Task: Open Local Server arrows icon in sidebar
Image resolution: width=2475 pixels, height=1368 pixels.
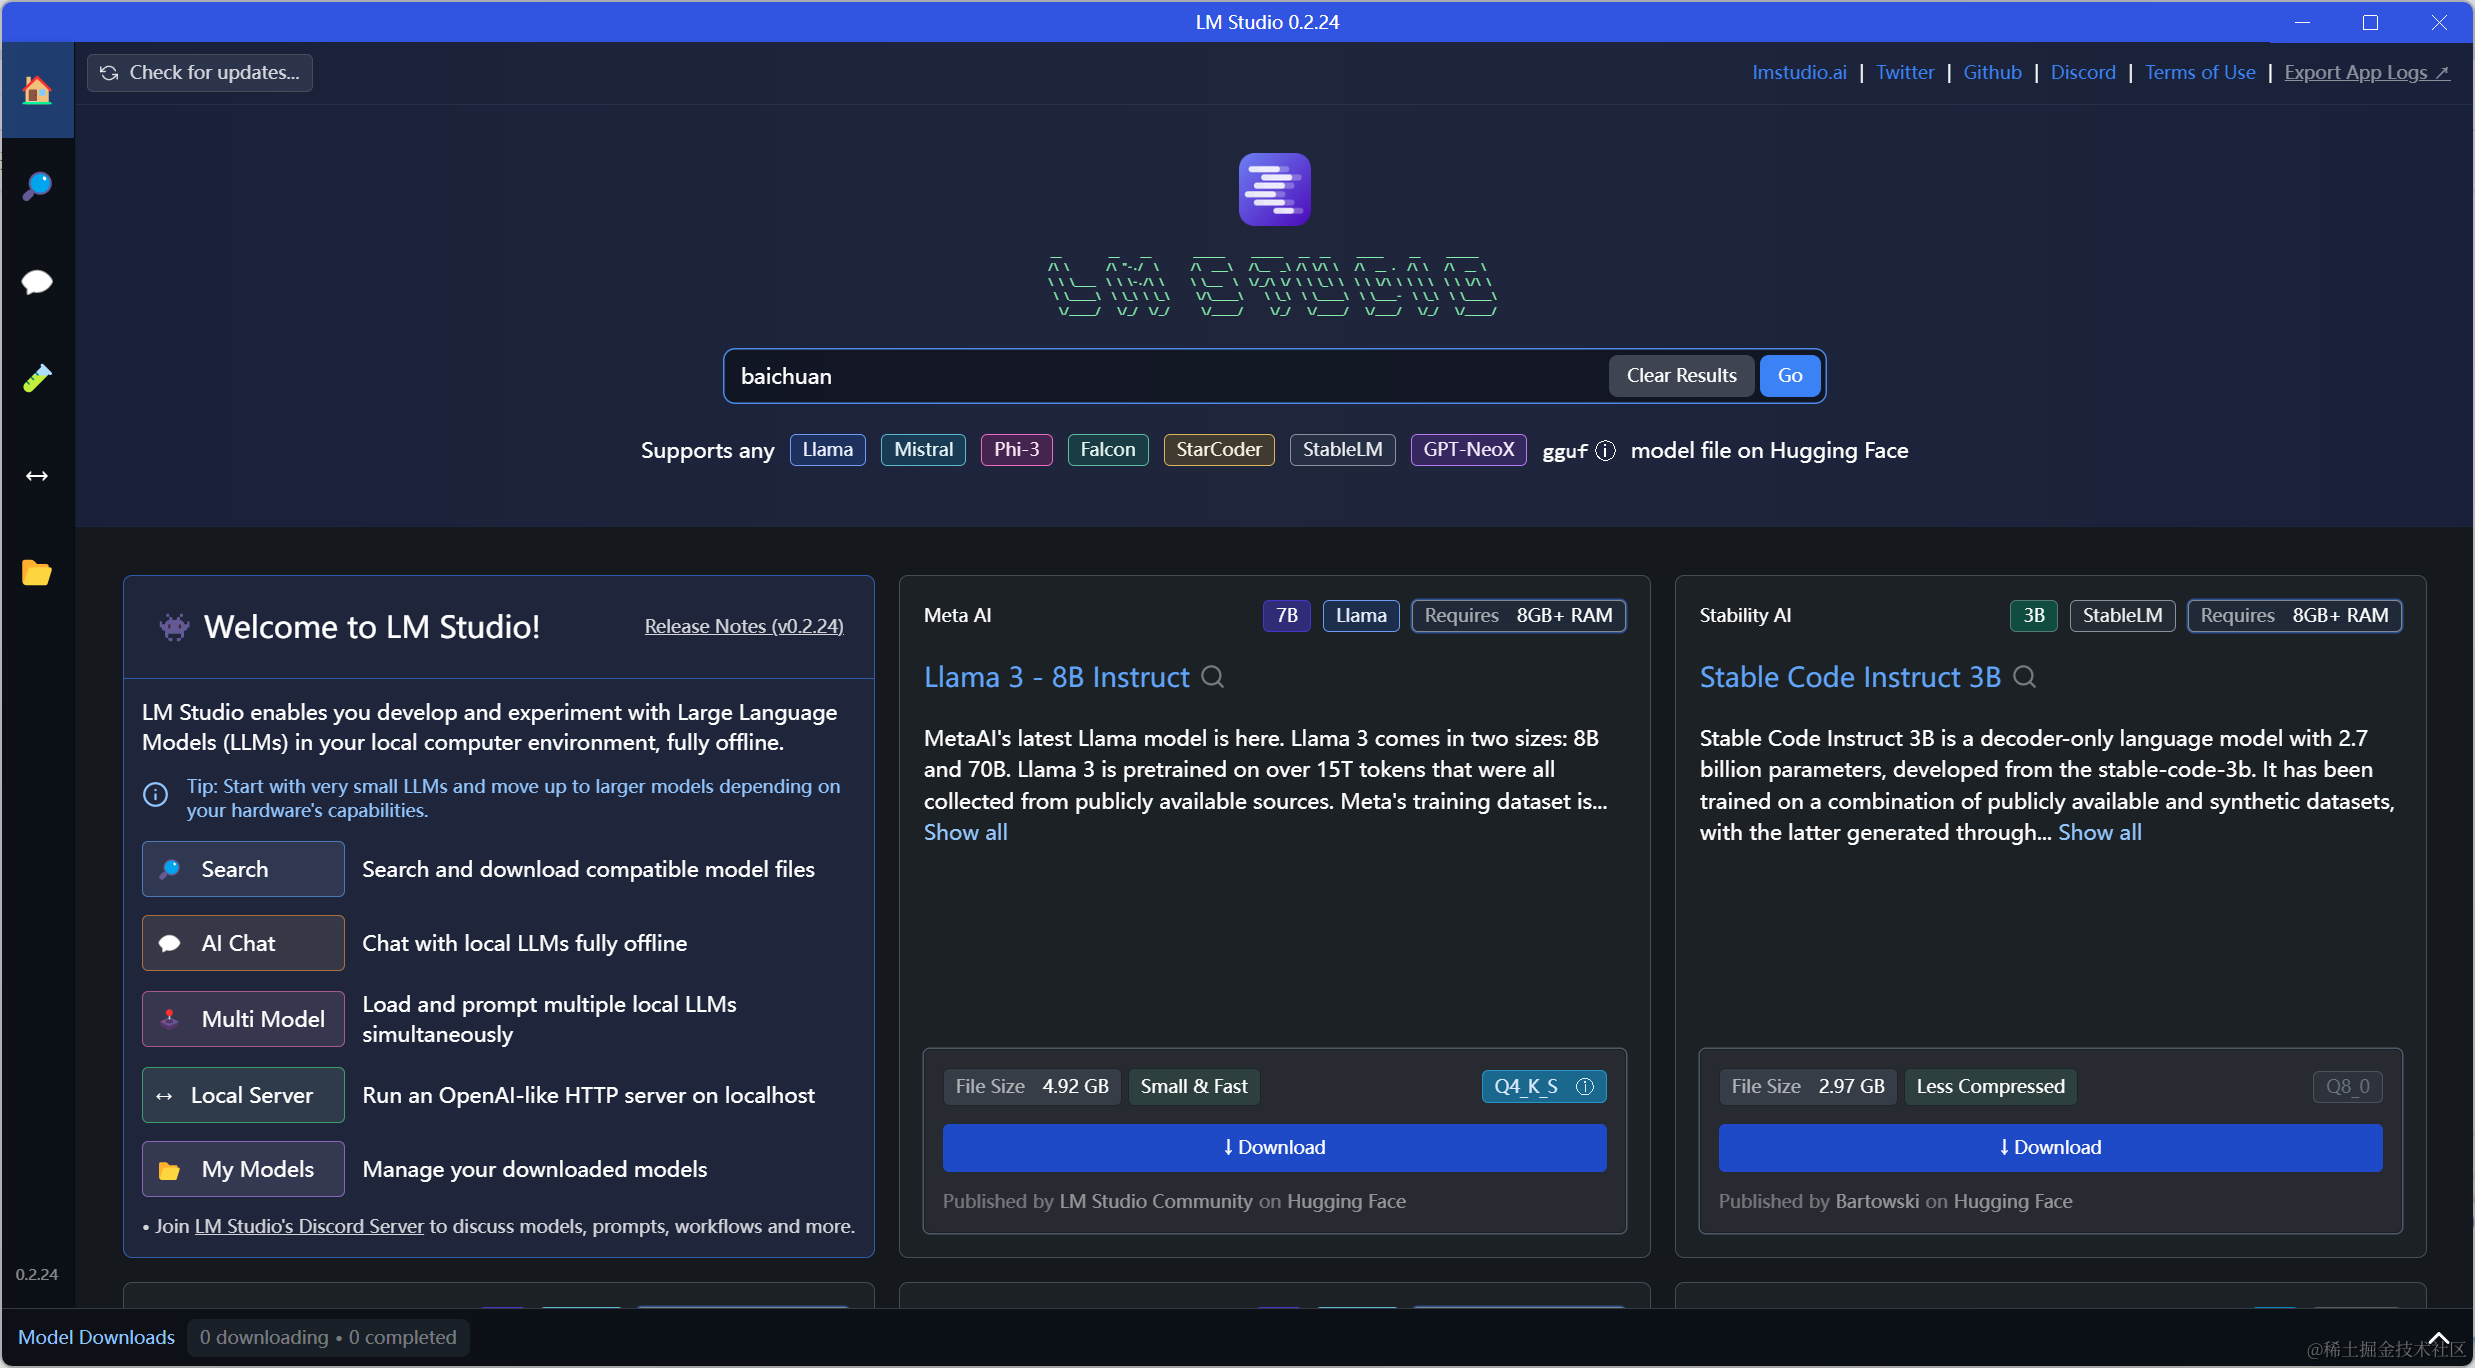Action: 37,476
